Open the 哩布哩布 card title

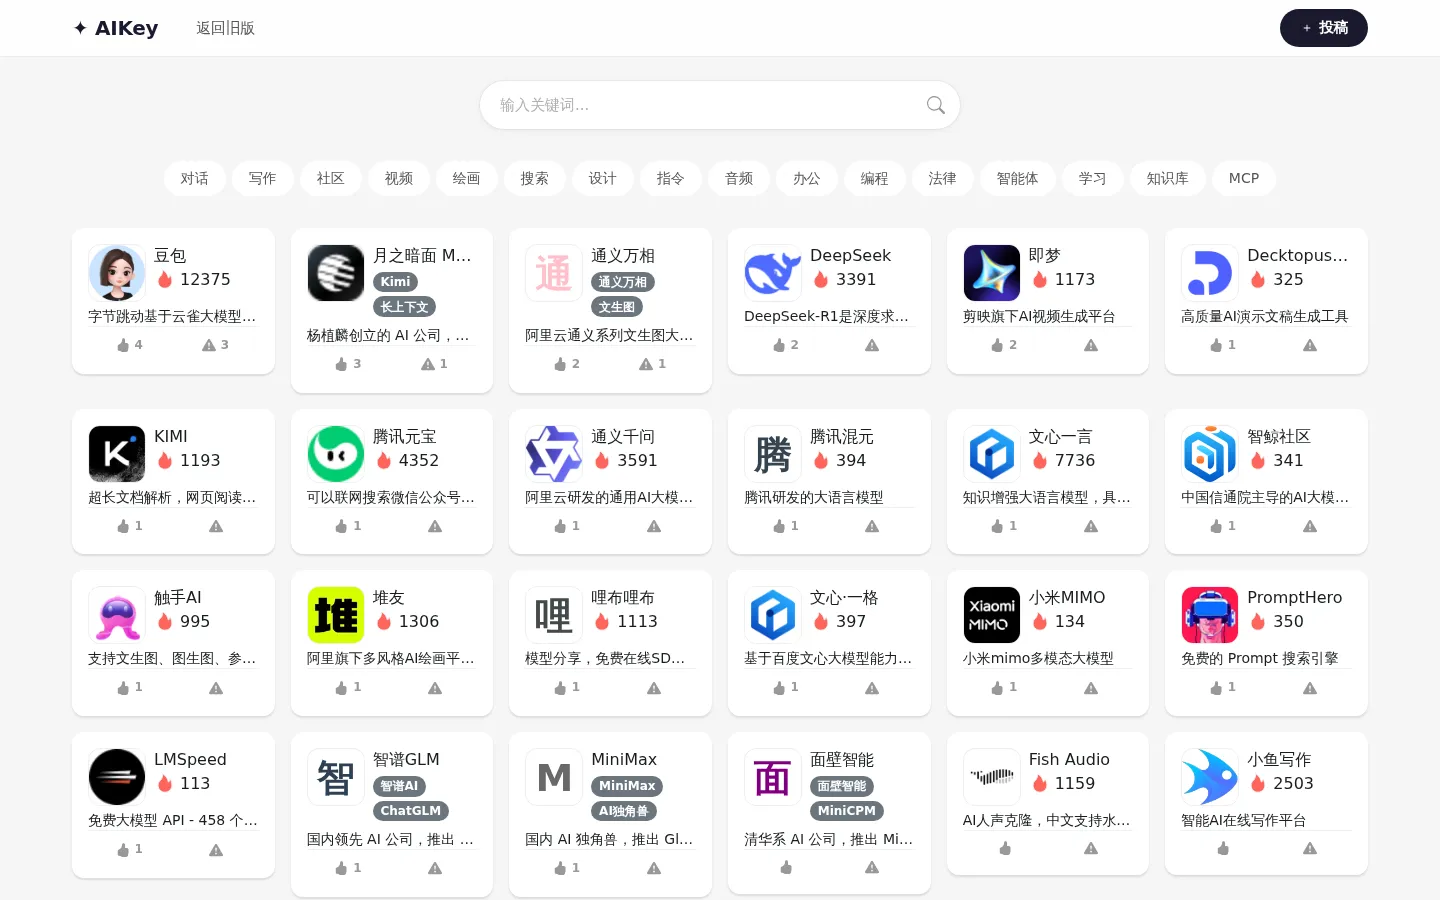623,598
